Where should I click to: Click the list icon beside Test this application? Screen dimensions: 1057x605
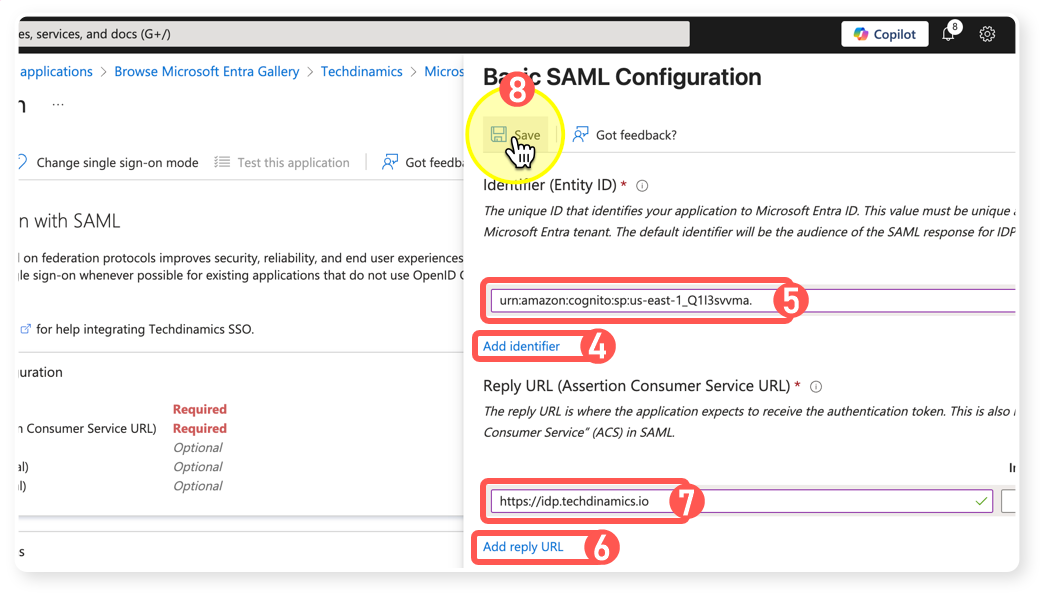(222, 162)
